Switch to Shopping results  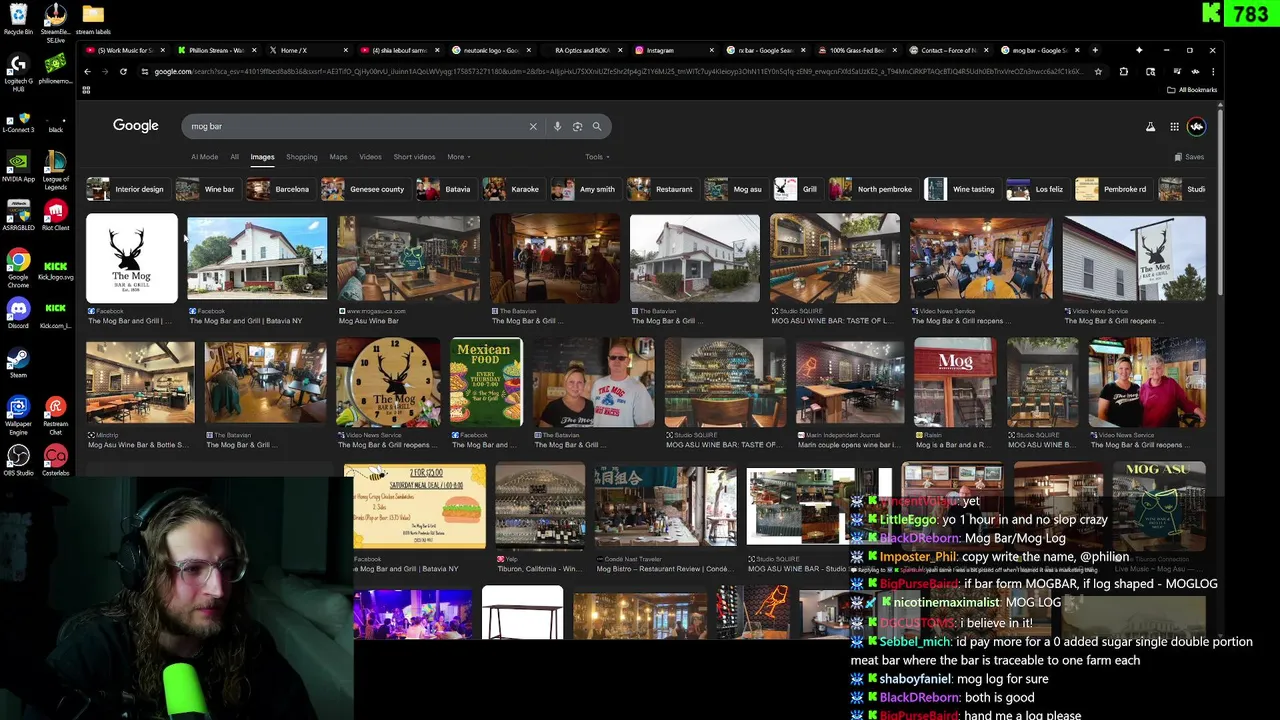pos(301,157)
